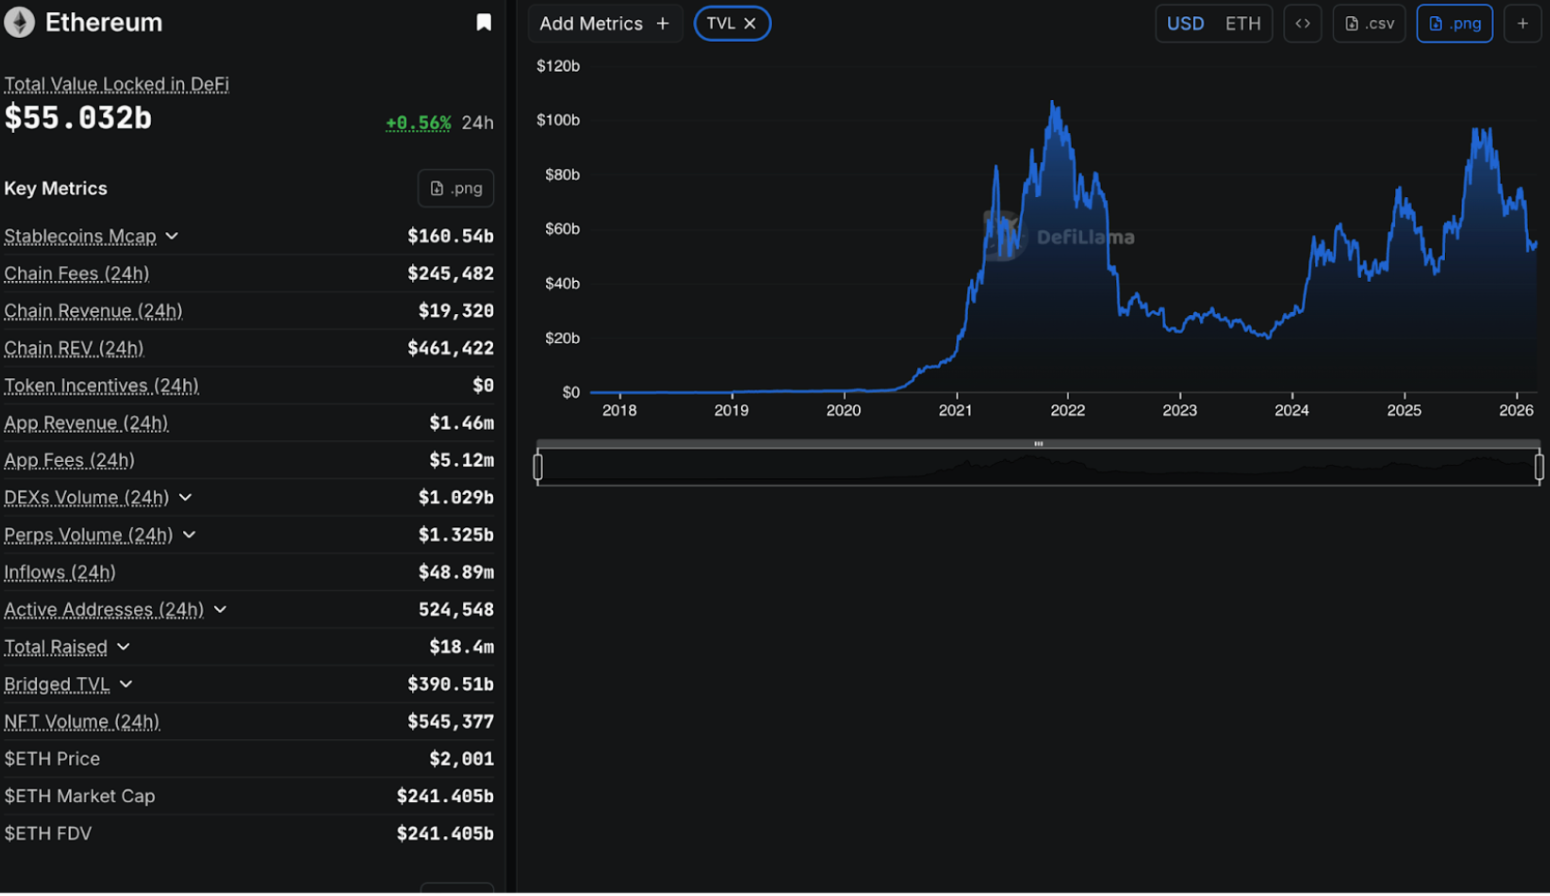This screenshot has height=896, width=1550.
Task: Click the right handle of the range slider
Action: pyautogui.click(x=1539, y=467)
